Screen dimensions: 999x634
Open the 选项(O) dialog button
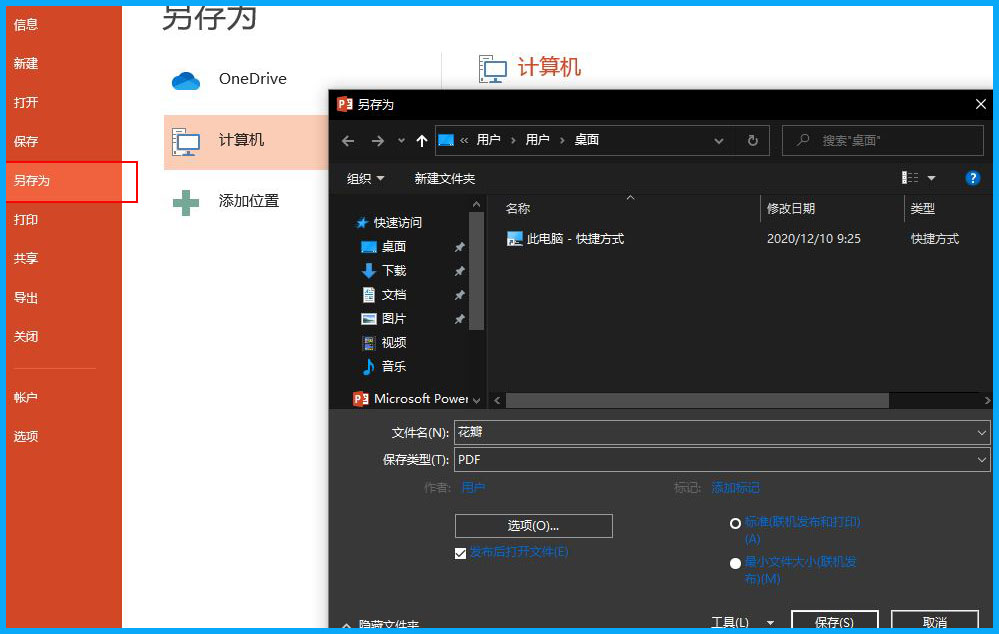pyautogui.click(x=533, y=525)
